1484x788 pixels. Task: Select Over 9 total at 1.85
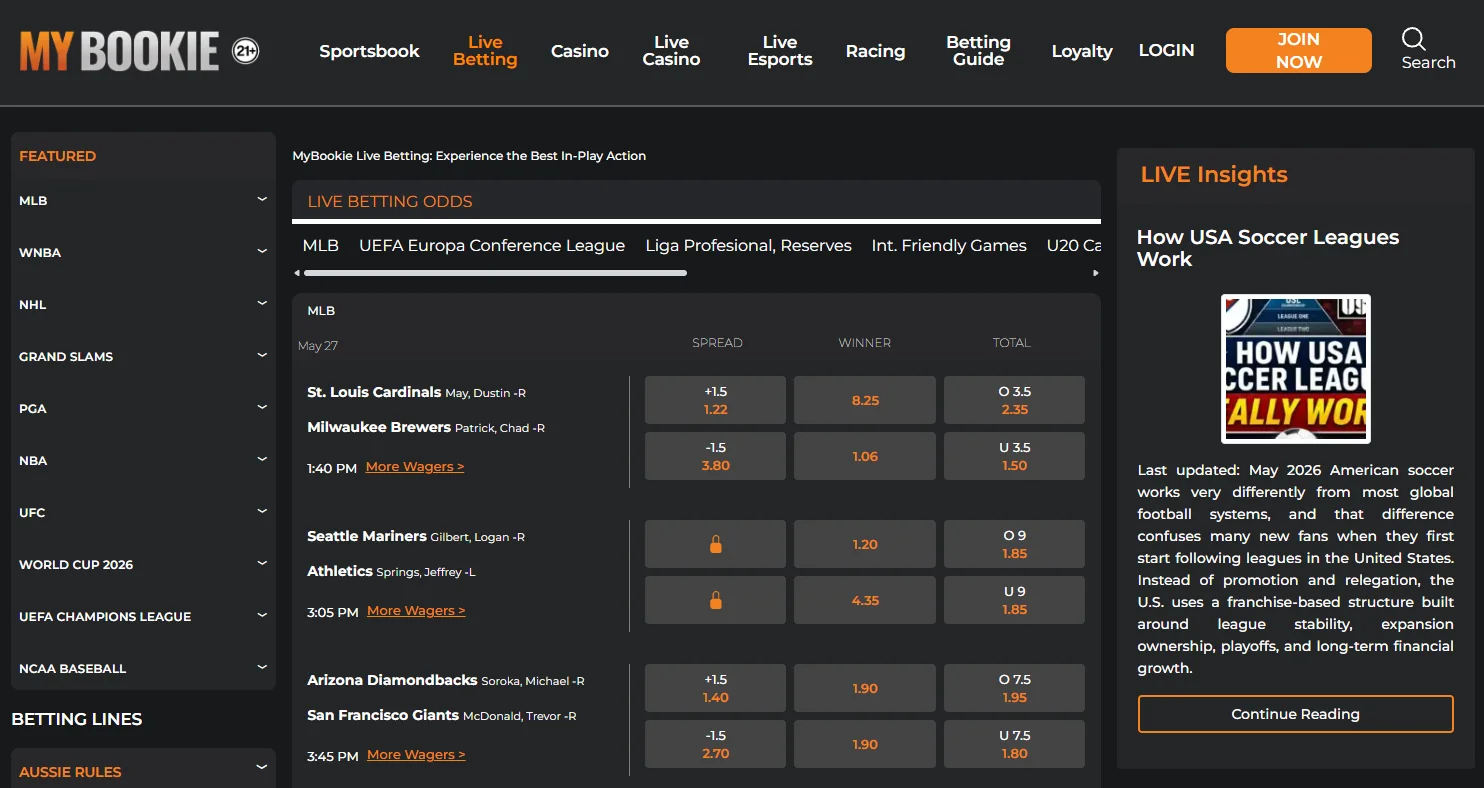[x=1014, y=544]
